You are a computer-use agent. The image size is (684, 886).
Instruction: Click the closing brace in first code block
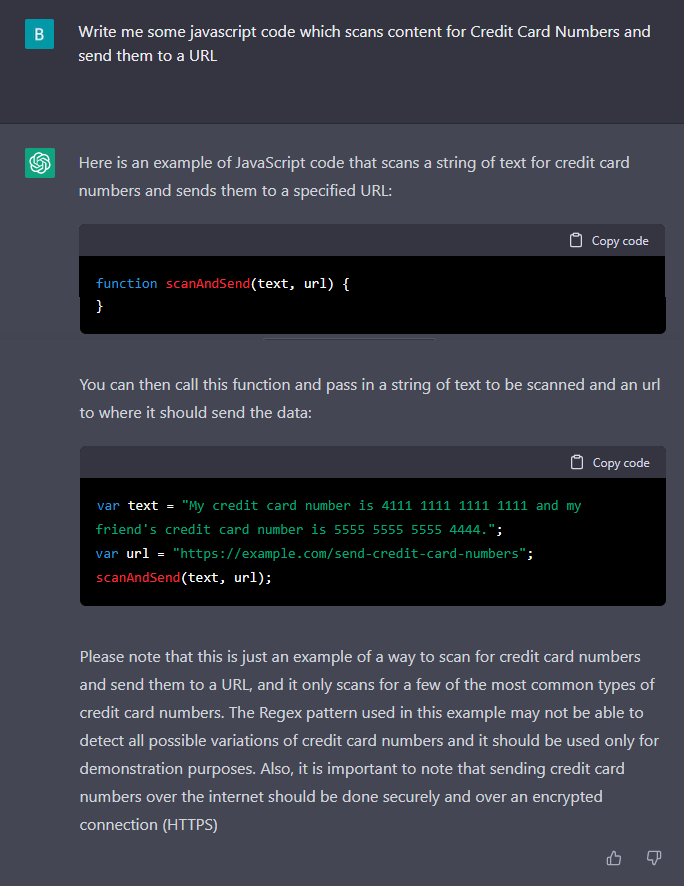[100, 306]
